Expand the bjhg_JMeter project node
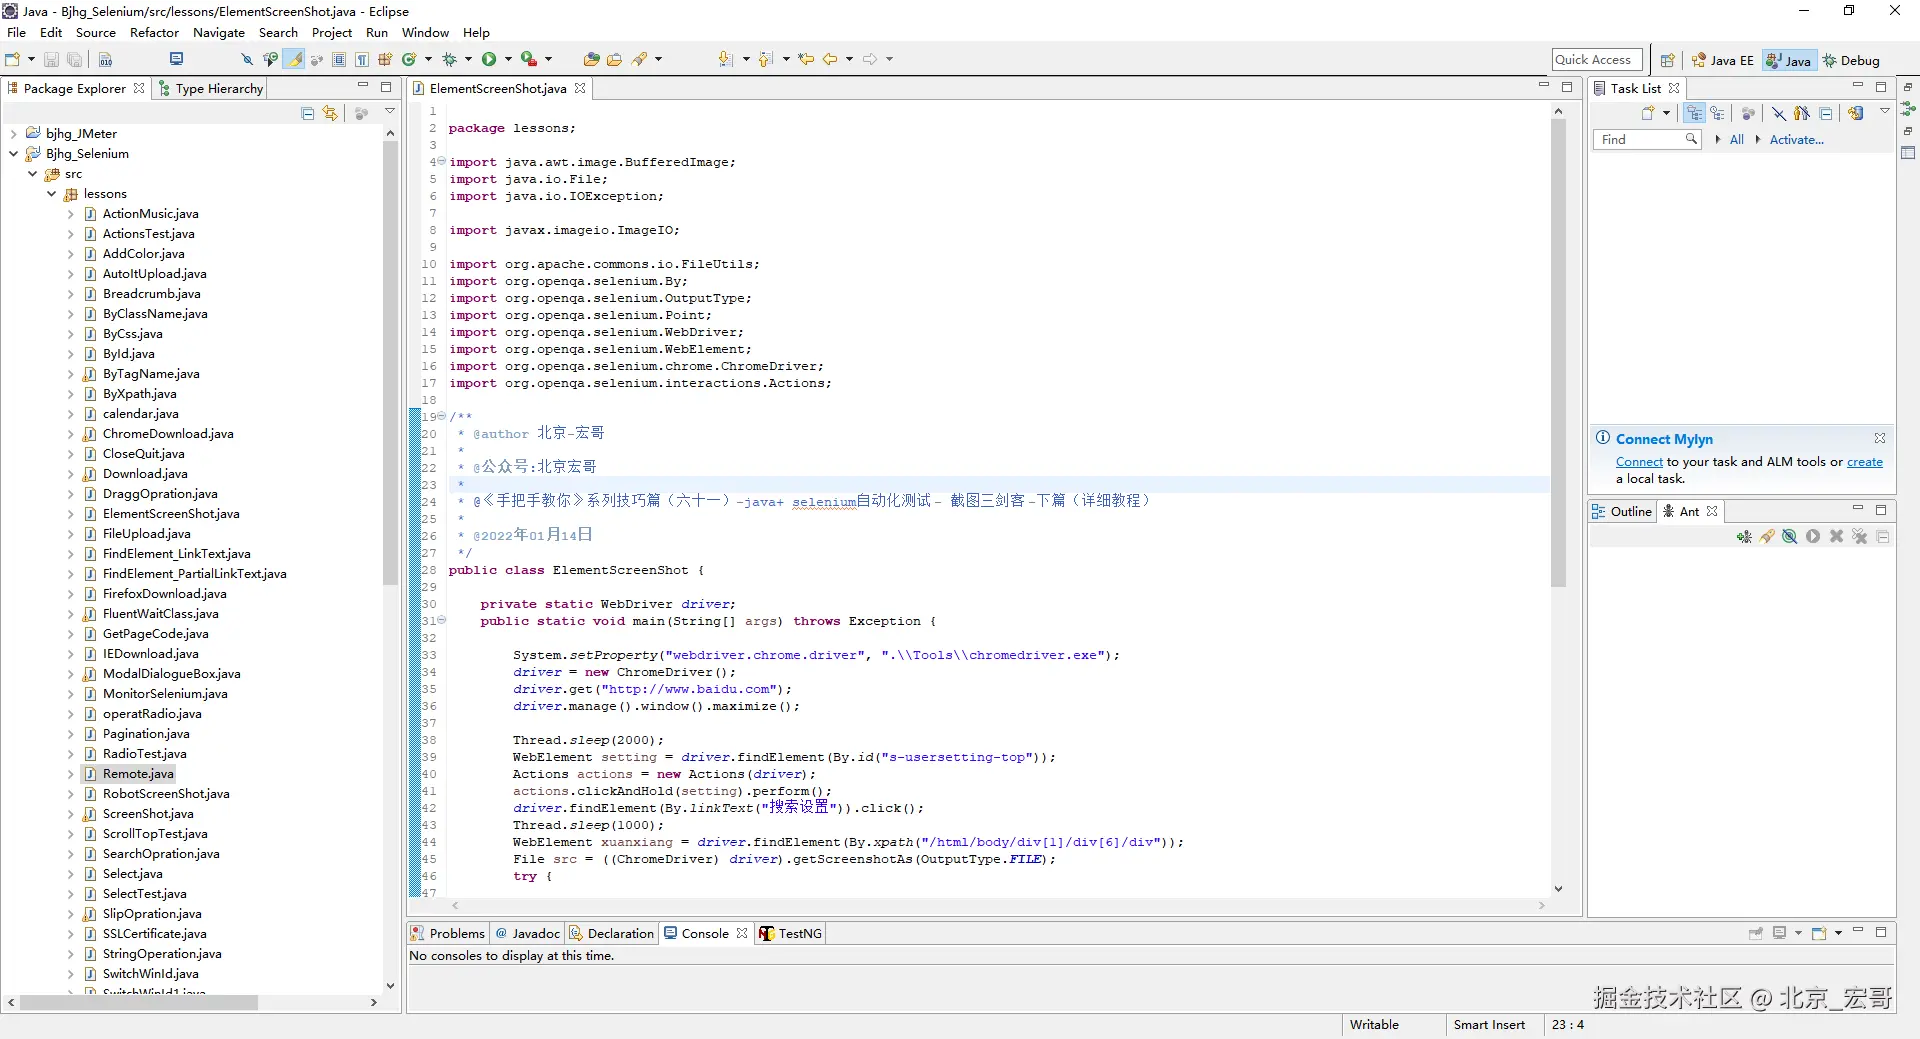The image size is (1920, 1039). [x=13, y=134]
